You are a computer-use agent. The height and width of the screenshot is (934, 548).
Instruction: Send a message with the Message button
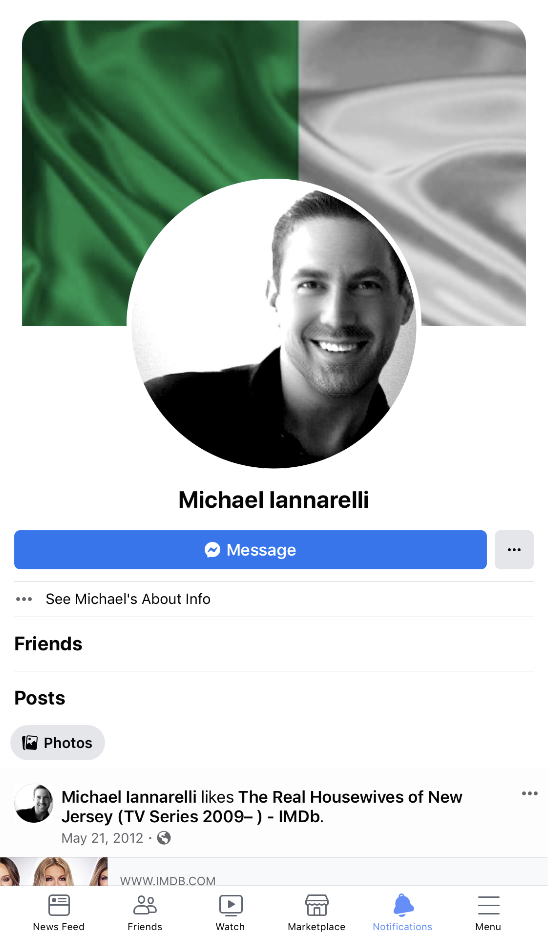click(250, 550)
